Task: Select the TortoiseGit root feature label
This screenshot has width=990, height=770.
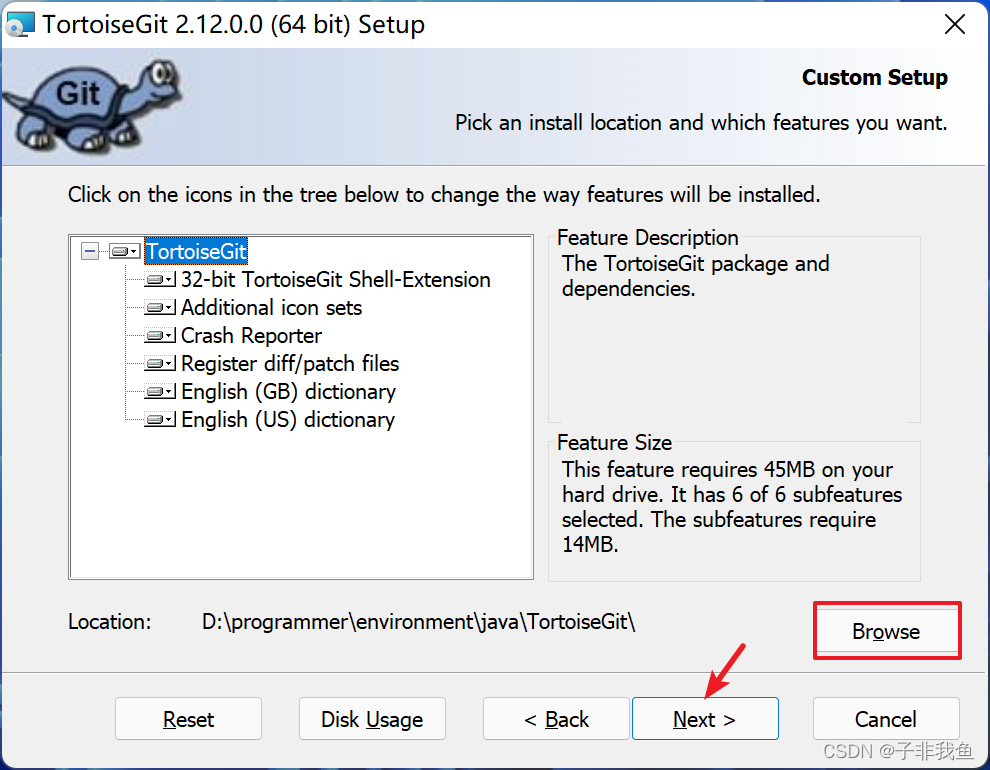Action: pos(196,252)
